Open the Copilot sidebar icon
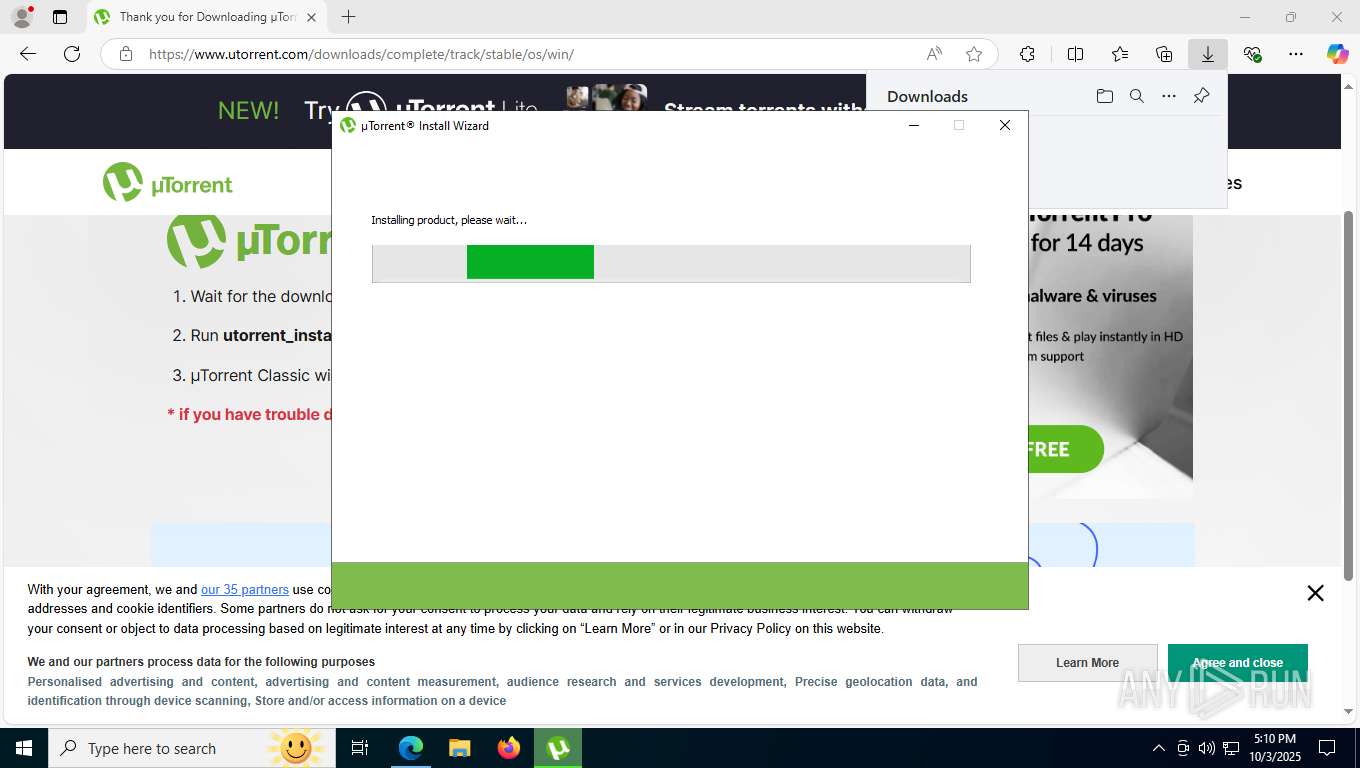Screen dimensions: 1360x768 (1337, 54)
